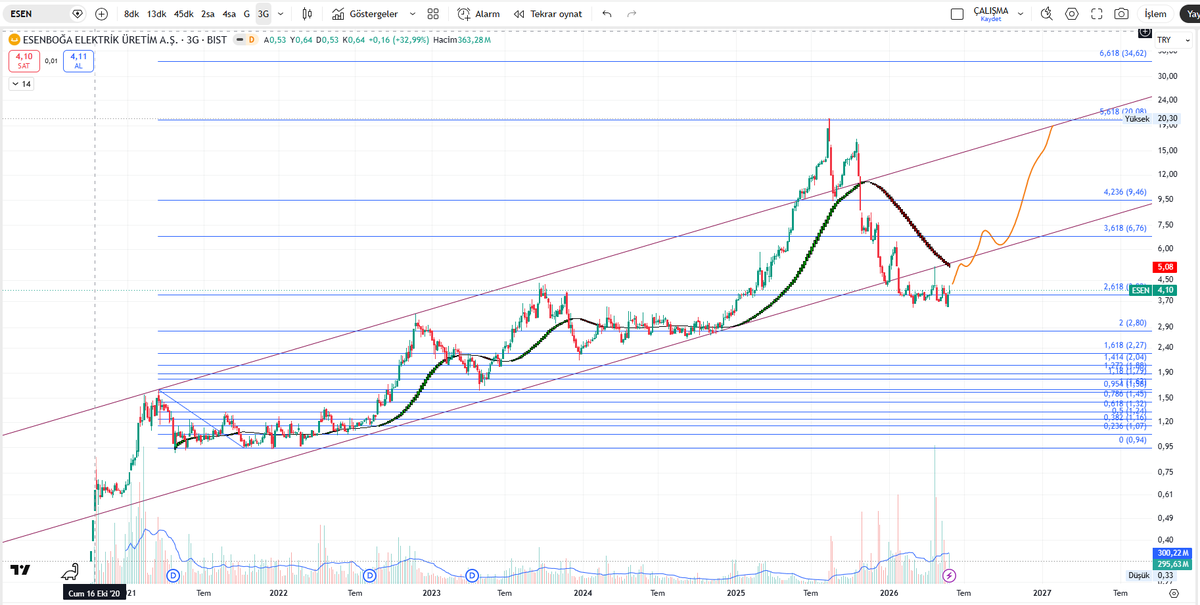Select the active 3G interval
The image size is (1200, 605).
coord(263,14)
